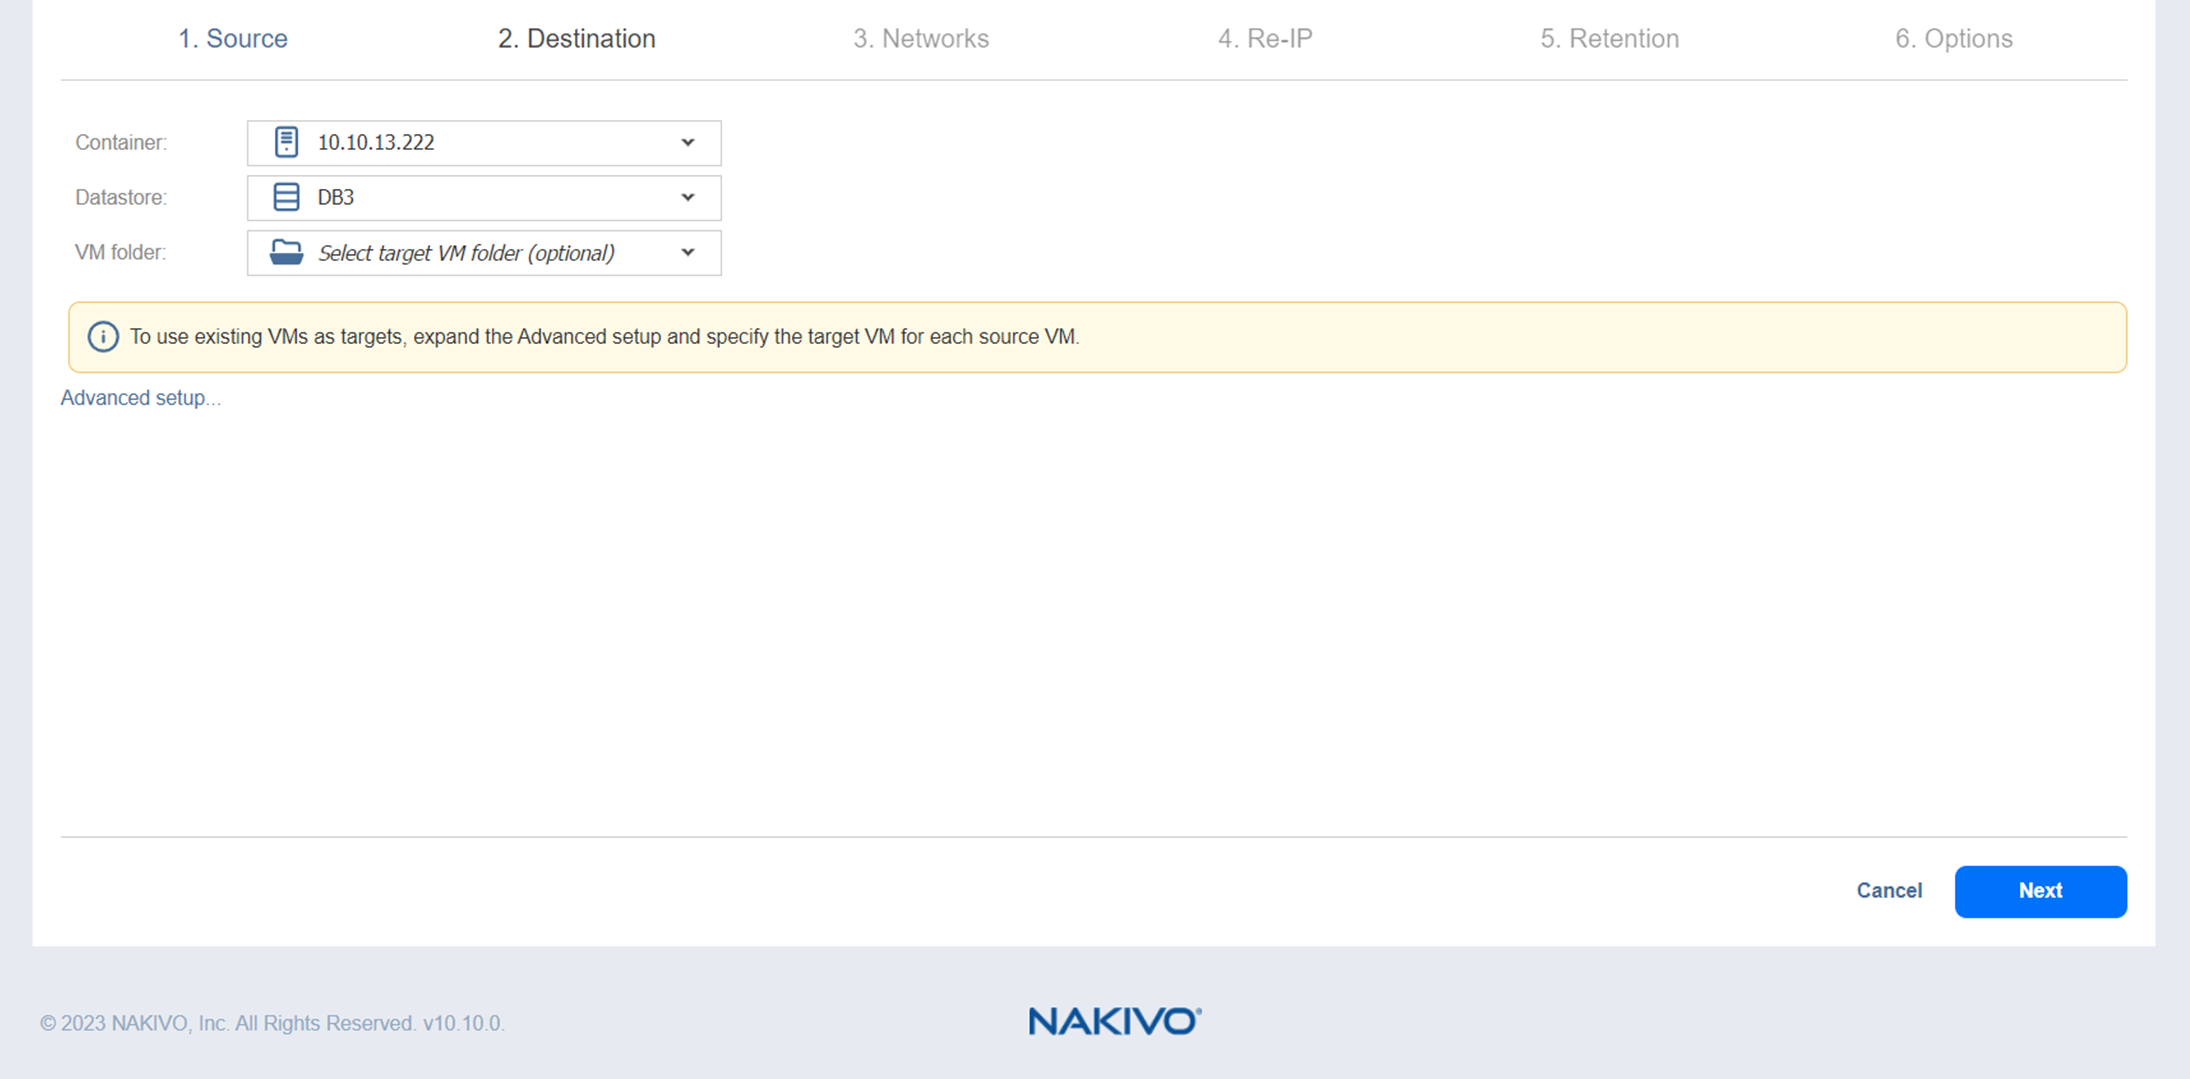Screen dimensions: 2190x1079
Task: Click the datastore stack icon beside DB3
Action: click(286, 198)
